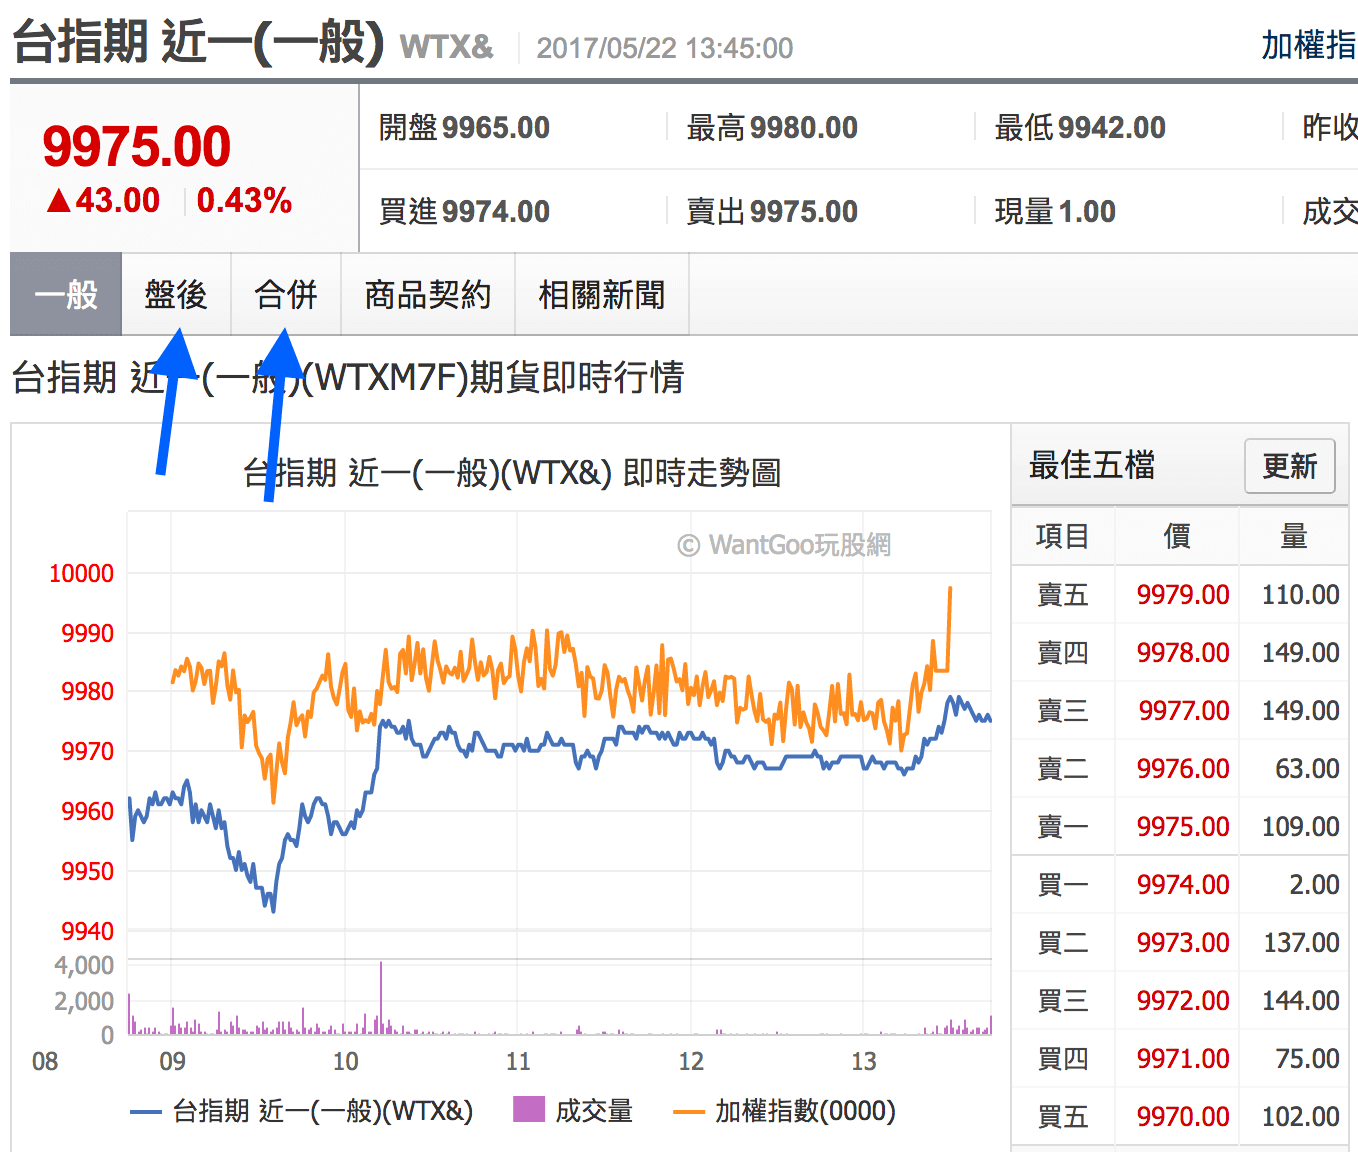View the 相關新聞 tab
The width and height of the screenshot is (1358, 1152).
[x=602, y=294]
